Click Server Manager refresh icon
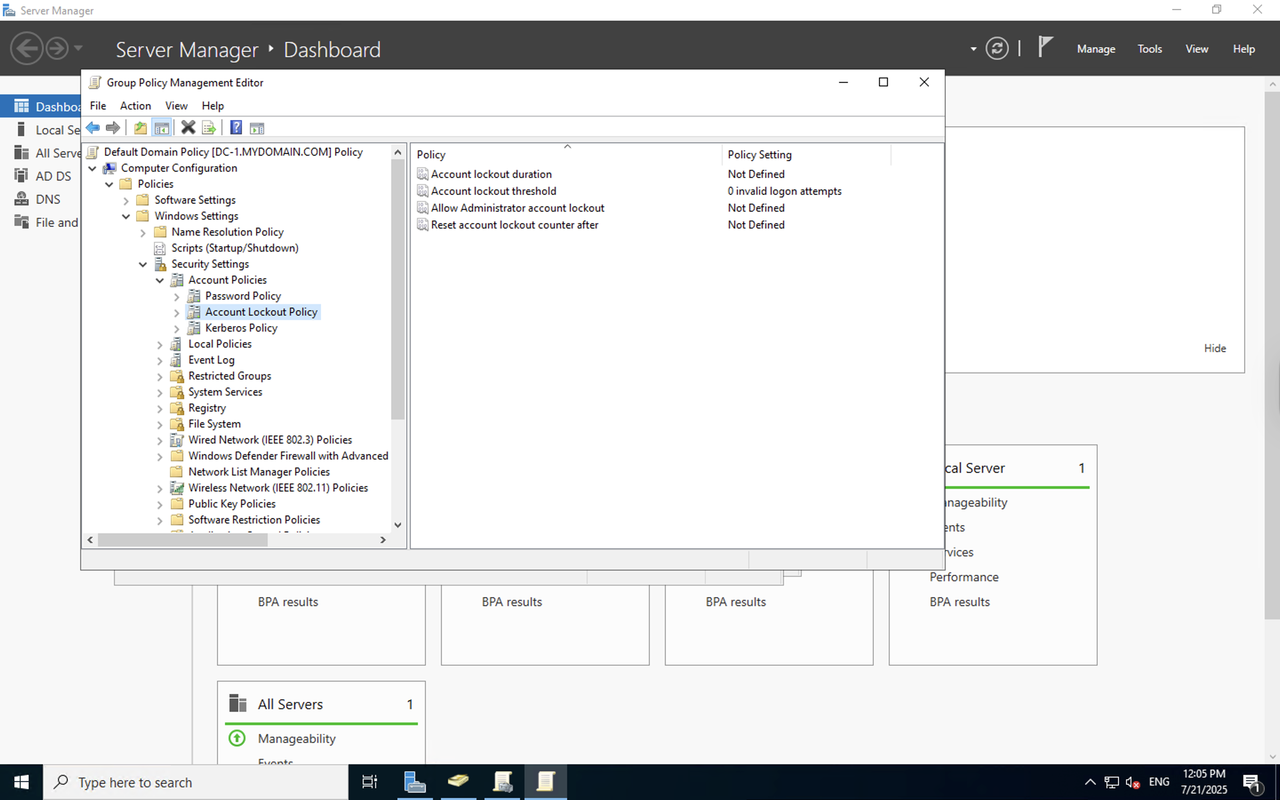1280x800 pixels. tap(997, 48)
